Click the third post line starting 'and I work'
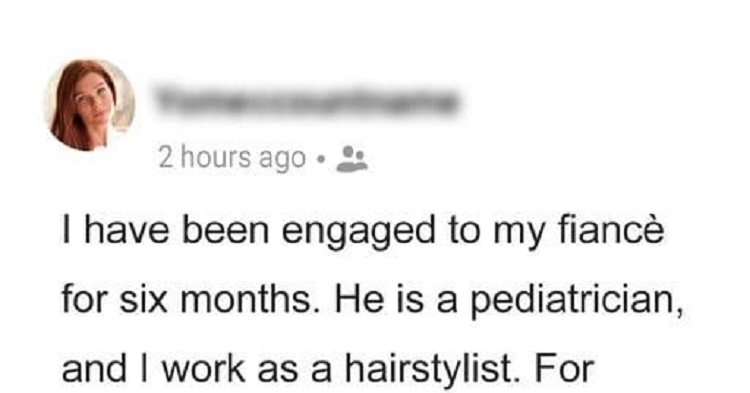This screenshot has width=750, height=393. tap(328, 370)
